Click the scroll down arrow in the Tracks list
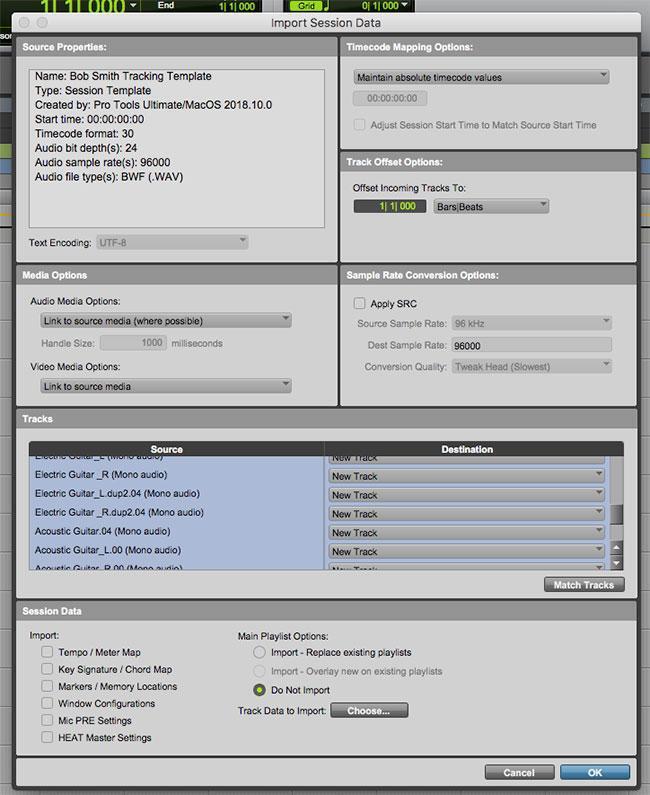The image size is (650, 795). coord(617,565)
